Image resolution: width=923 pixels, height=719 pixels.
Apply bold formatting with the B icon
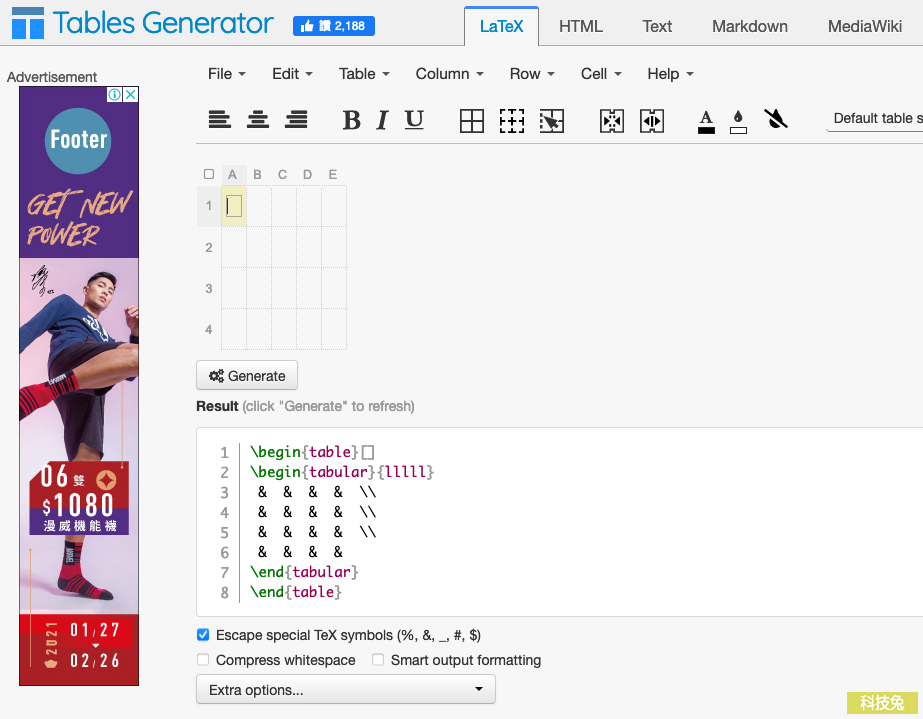click(351, 119)
